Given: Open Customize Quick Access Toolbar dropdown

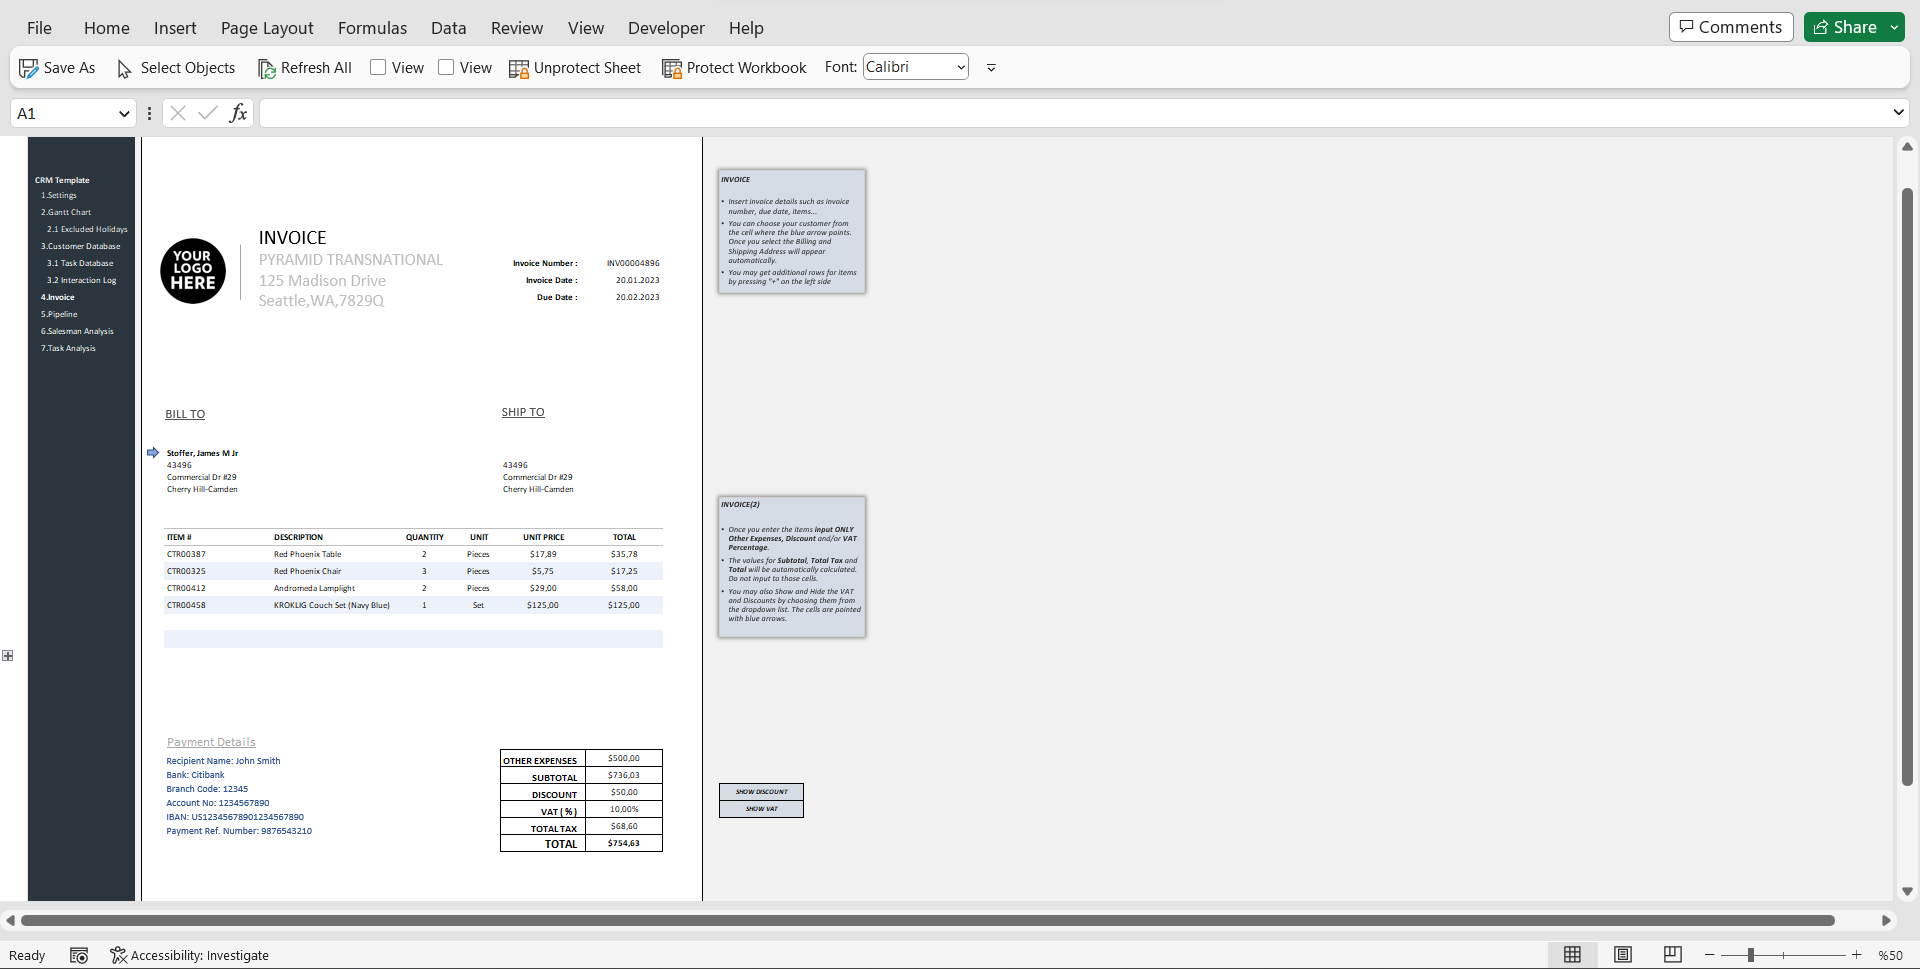Looking at the screenshot, I should (x=991, y=68).
